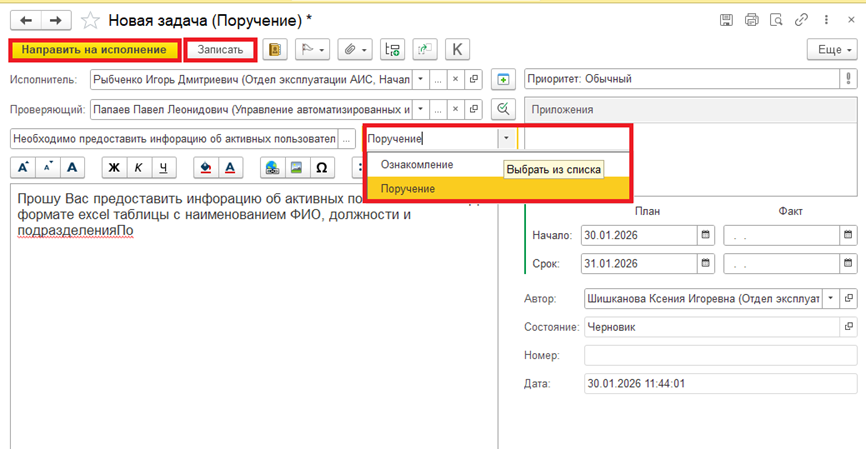This screenshot has width=866, height=449.
Task: Click the insert picture icon
Action: [x=296, y=167]
